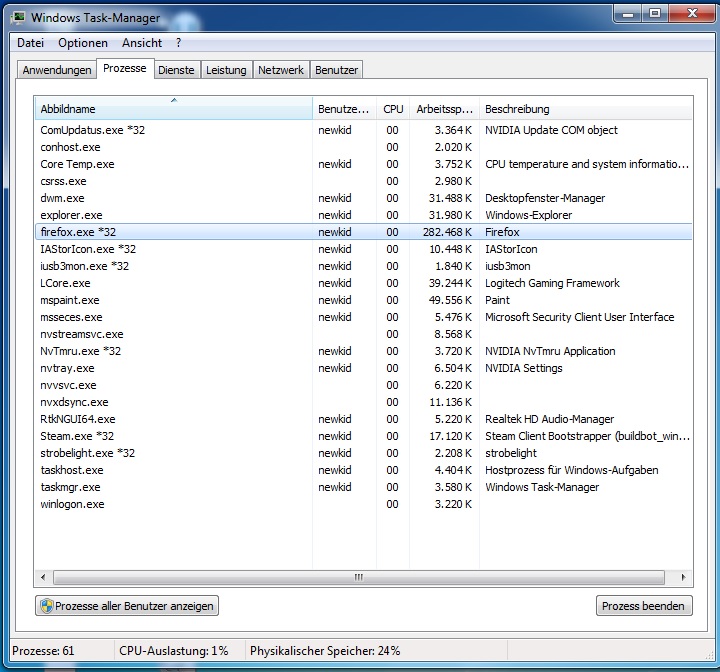Select the explorer.exe process
The width and height of the screenshot is (720, 672).
click(x=364, y=215)
